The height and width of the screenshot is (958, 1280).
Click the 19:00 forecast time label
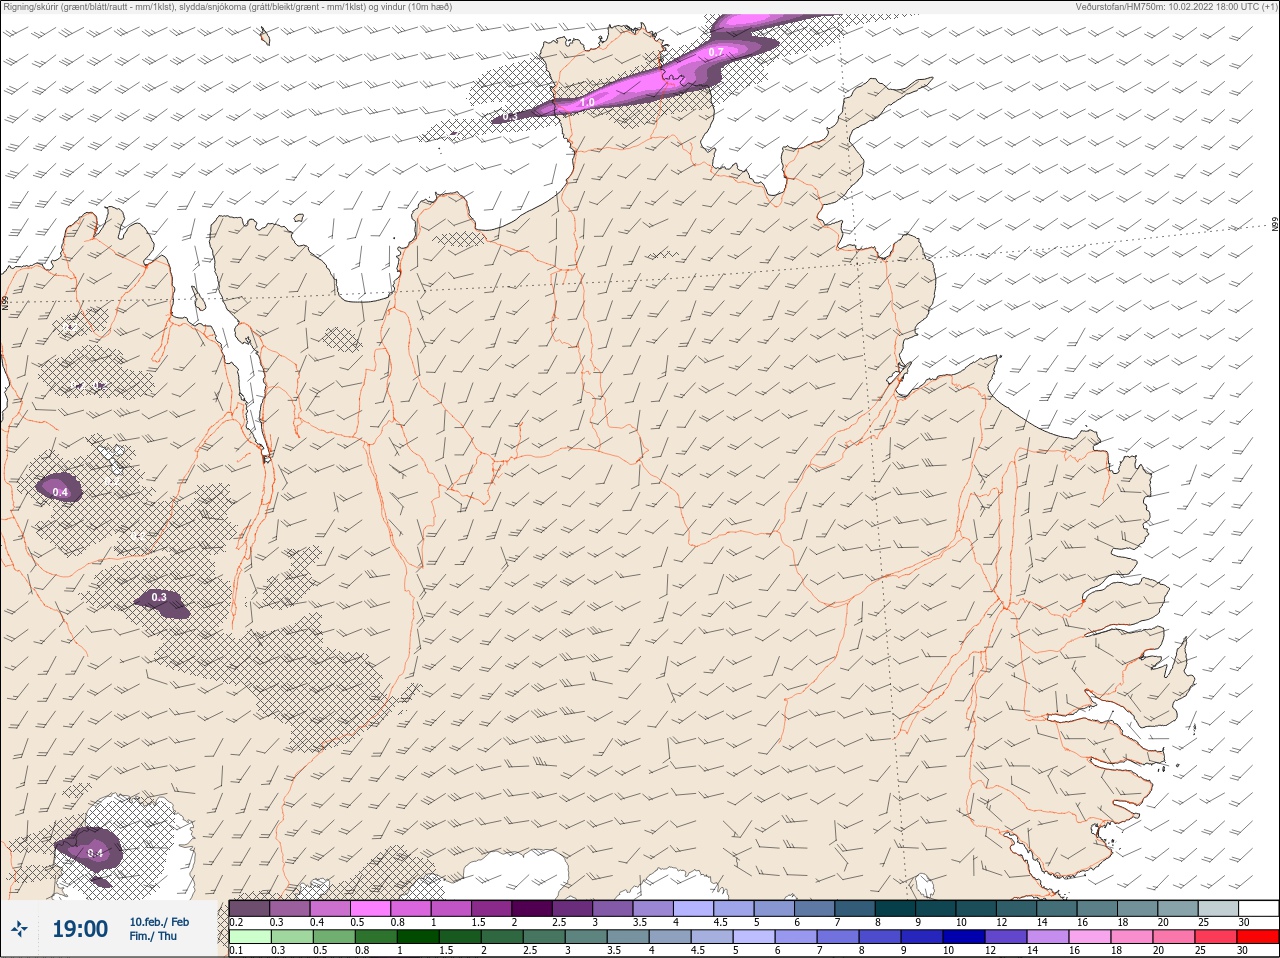(80, 929)
